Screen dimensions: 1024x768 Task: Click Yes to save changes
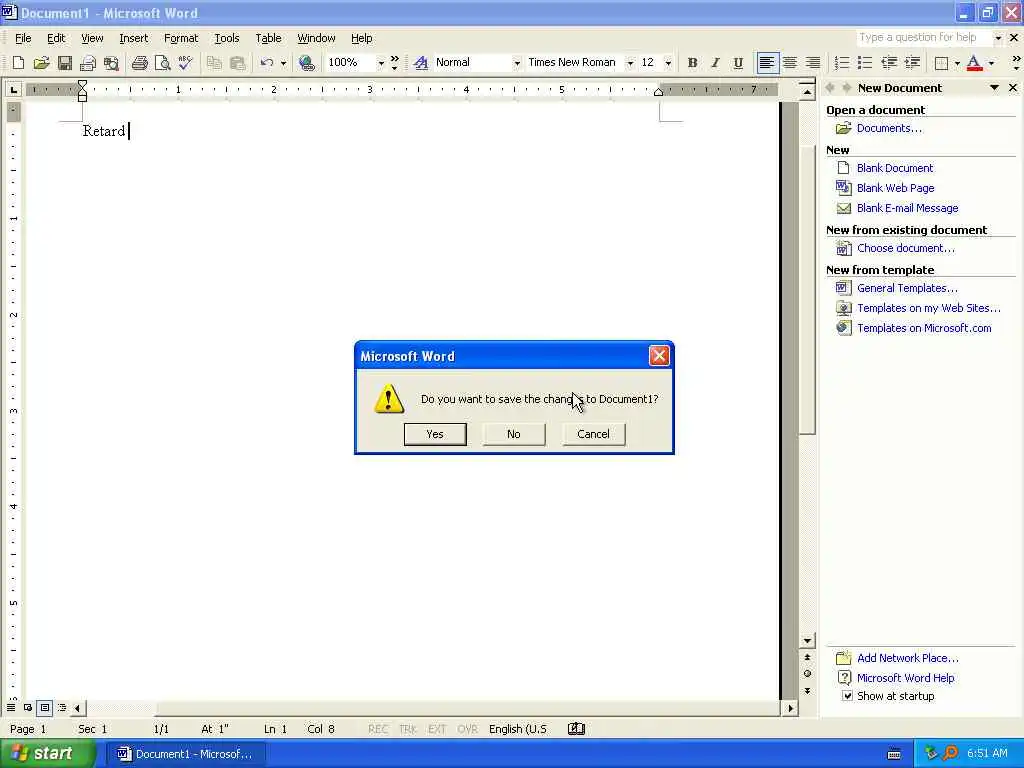point(435,434)
